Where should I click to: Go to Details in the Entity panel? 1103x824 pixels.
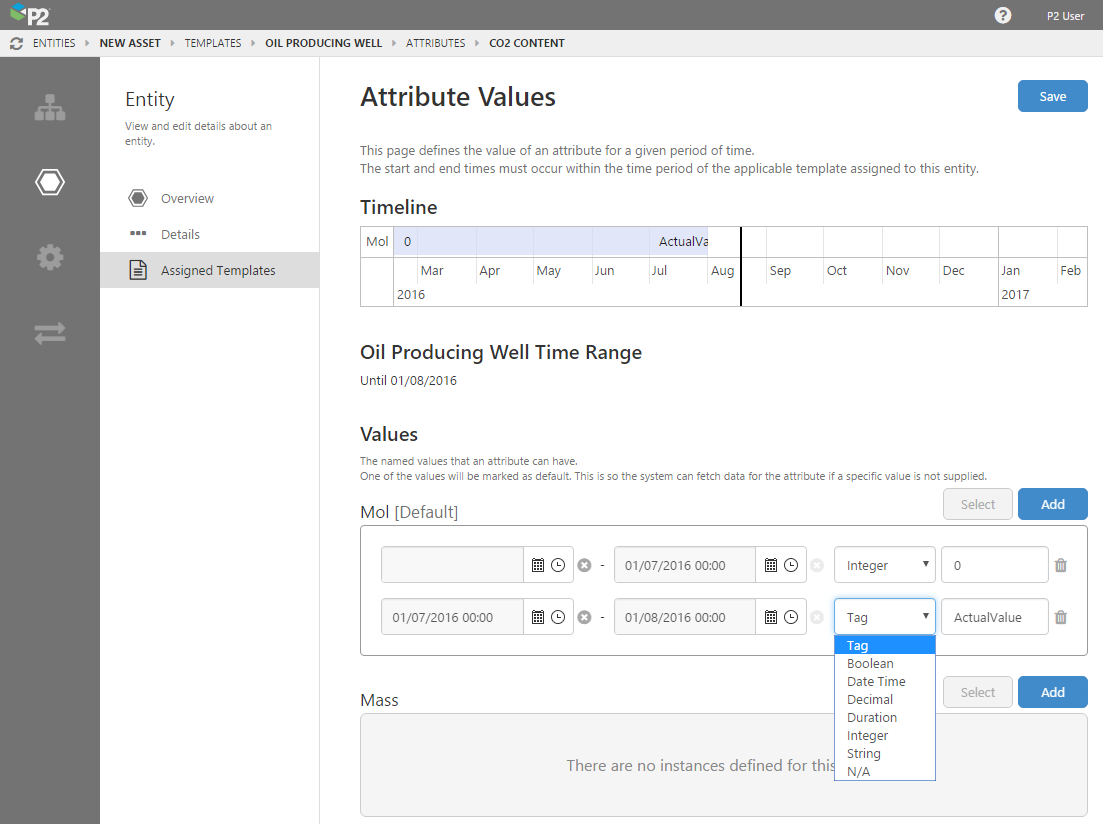[180, 234]
